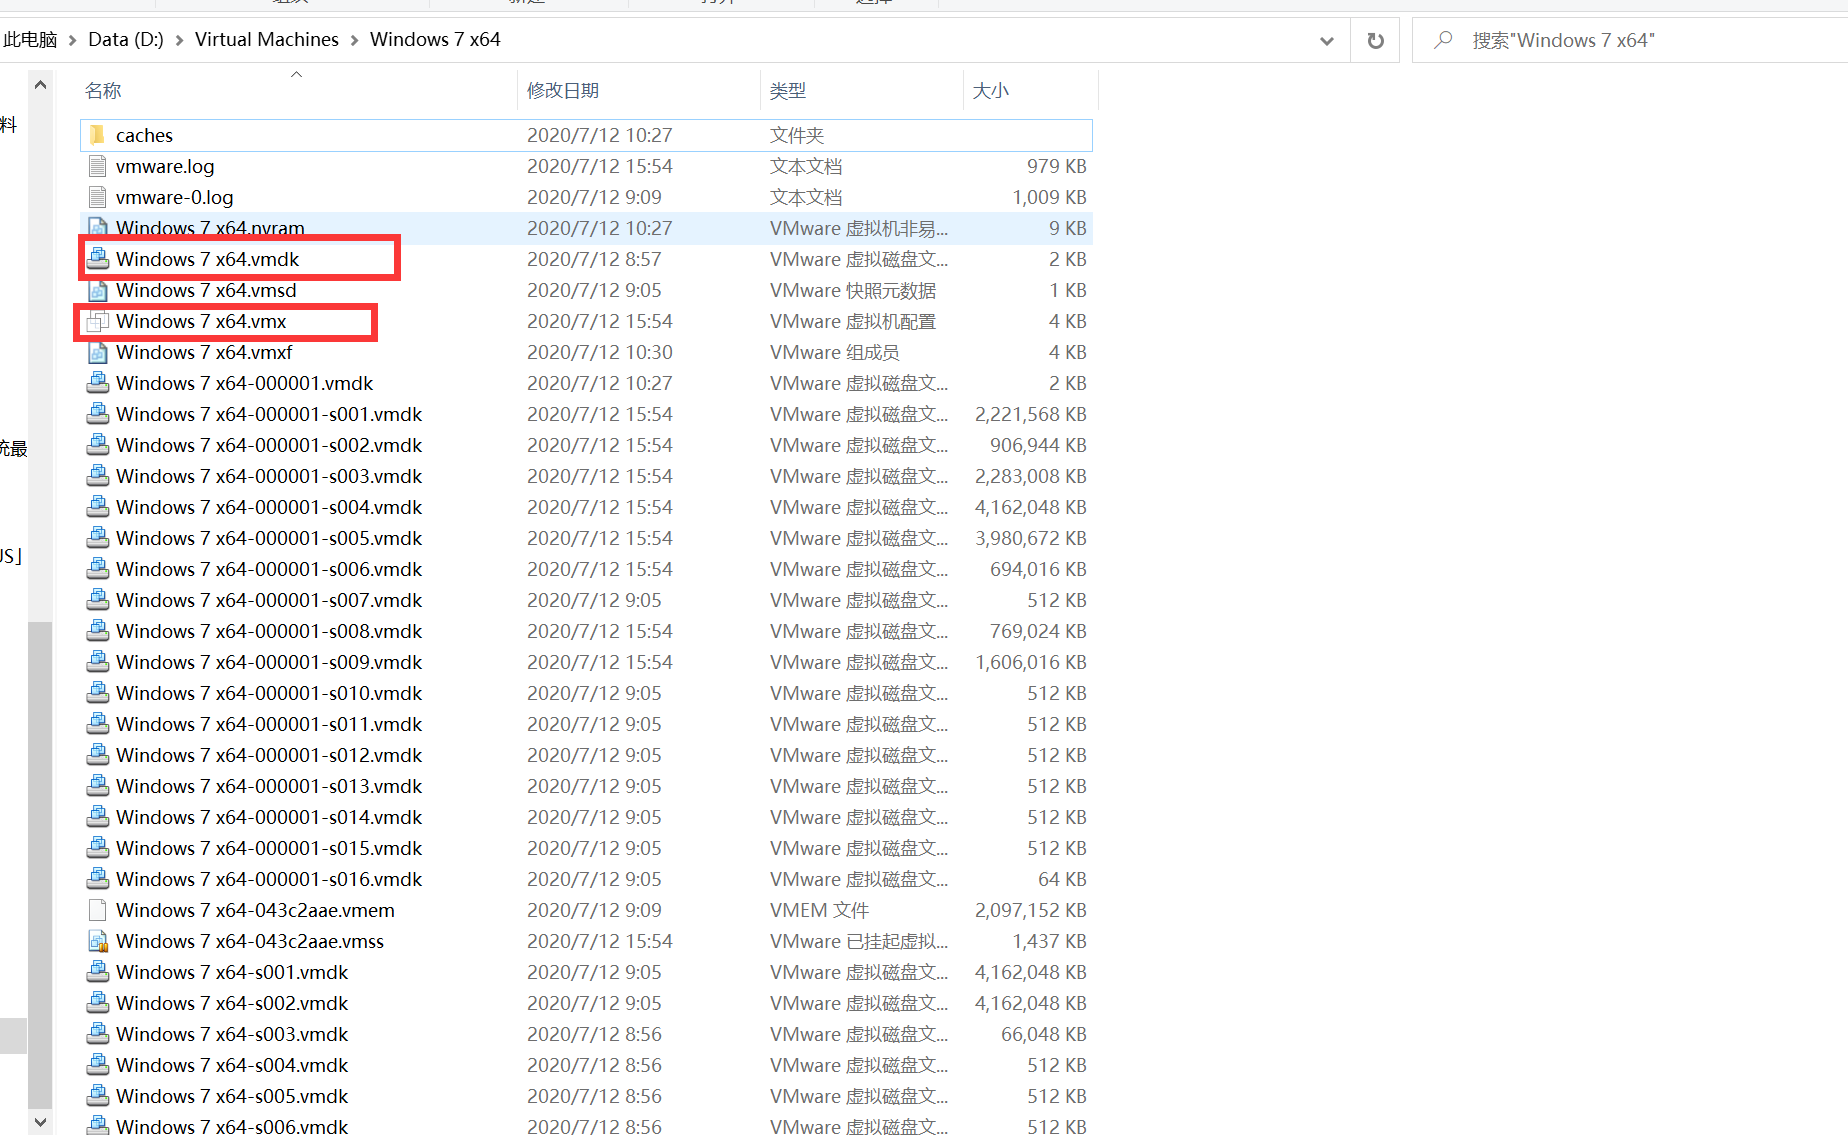Click the 2020/7/12 8:57 date cell
The image size is (1848, 1146).
[x=594, y=259]
